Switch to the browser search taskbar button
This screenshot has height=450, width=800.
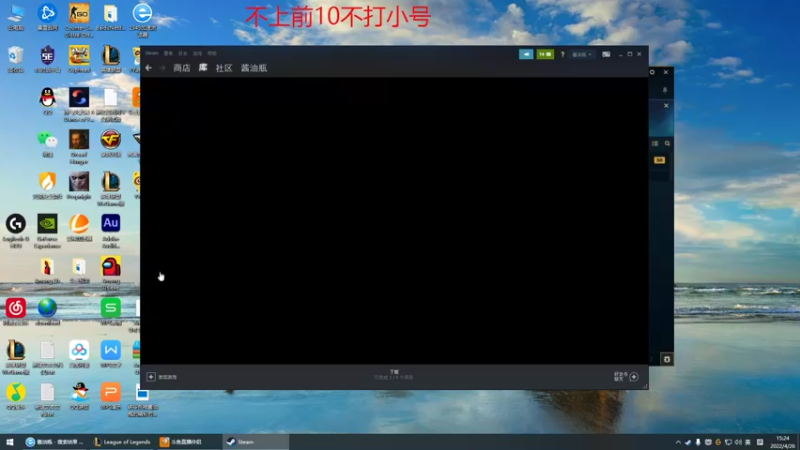pos(55,442)
